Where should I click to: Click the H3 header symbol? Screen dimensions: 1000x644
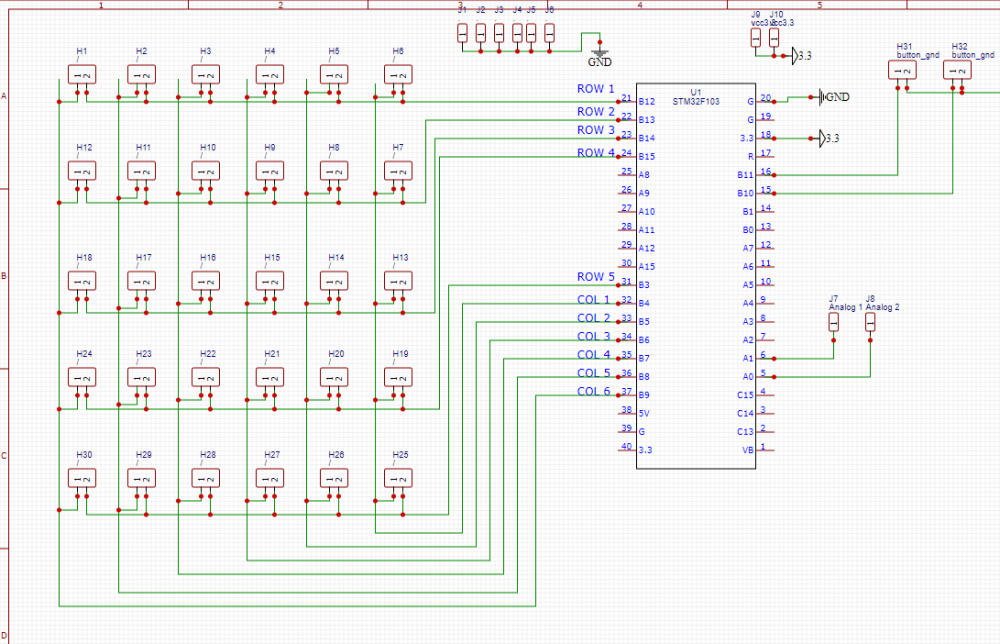point(205,75)
